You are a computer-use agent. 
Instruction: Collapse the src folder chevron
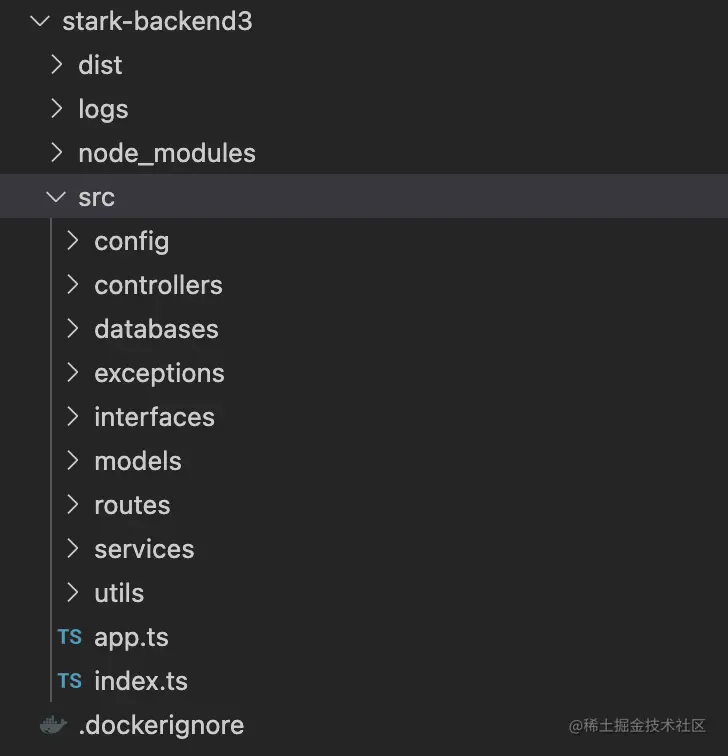pyautogui.click(x=56, y=197)
